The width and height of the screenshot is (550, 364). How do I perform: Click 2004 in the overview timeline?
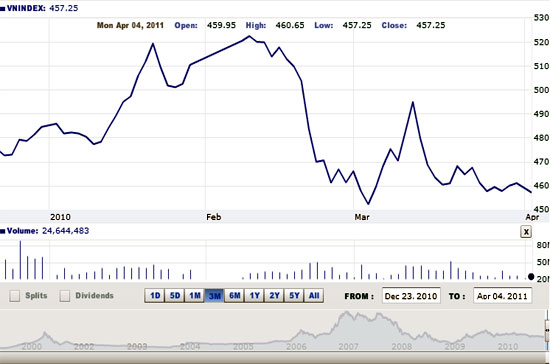190,346
